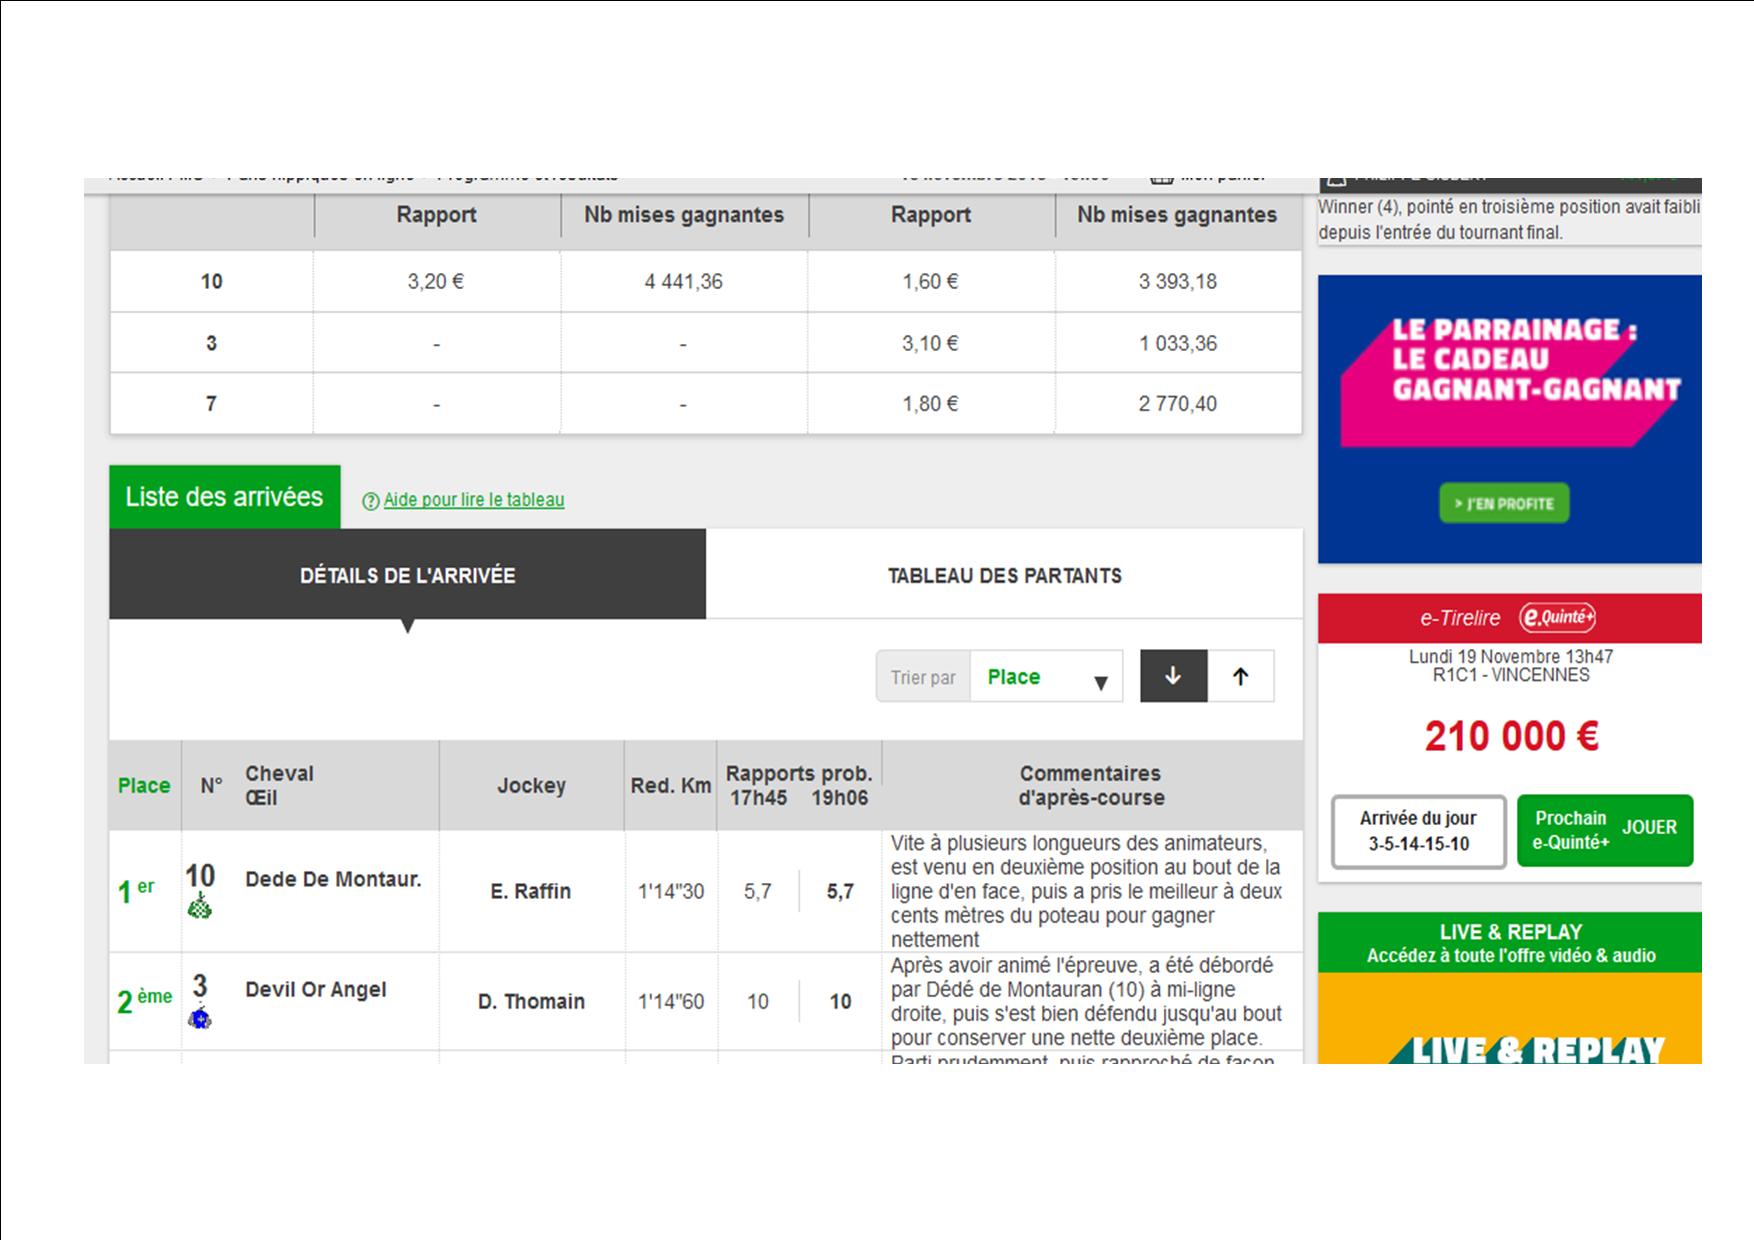This screenshot has height=1240, width=1754.
Task: Select horse Devil Or Angel
Action: [315, 990]
